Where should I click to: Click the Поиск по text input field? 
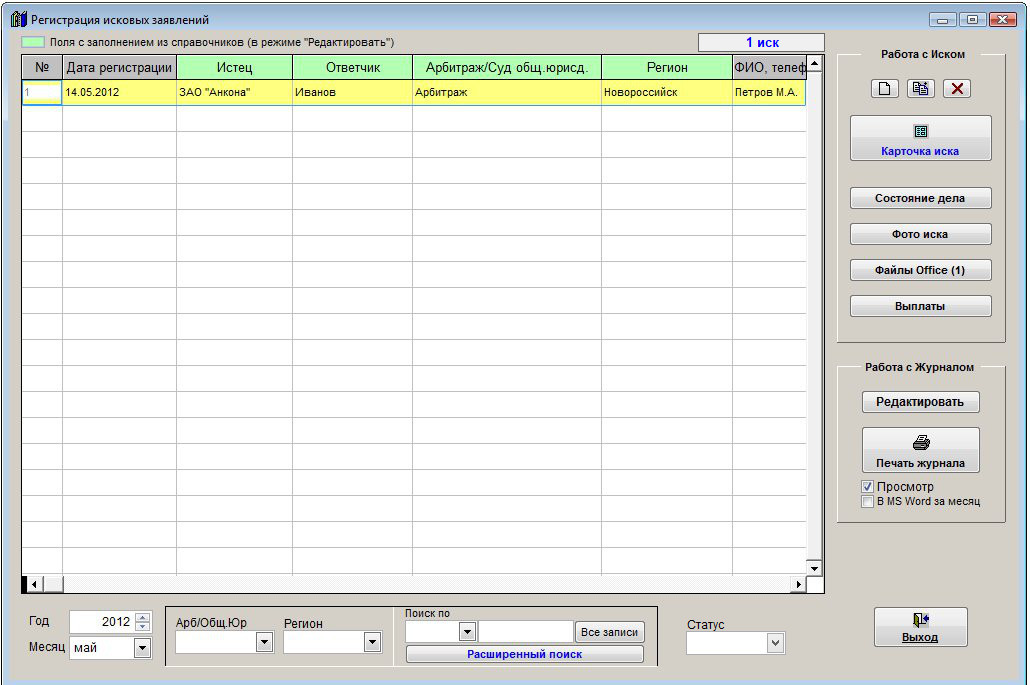pyautogui.click(x=526, y=632)
